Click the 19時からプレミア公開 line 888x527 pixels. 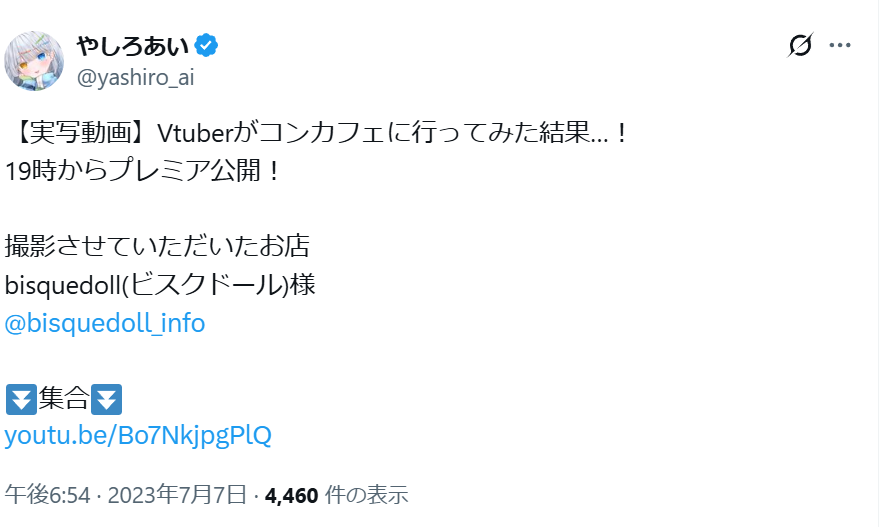click(x=140, y=169)
